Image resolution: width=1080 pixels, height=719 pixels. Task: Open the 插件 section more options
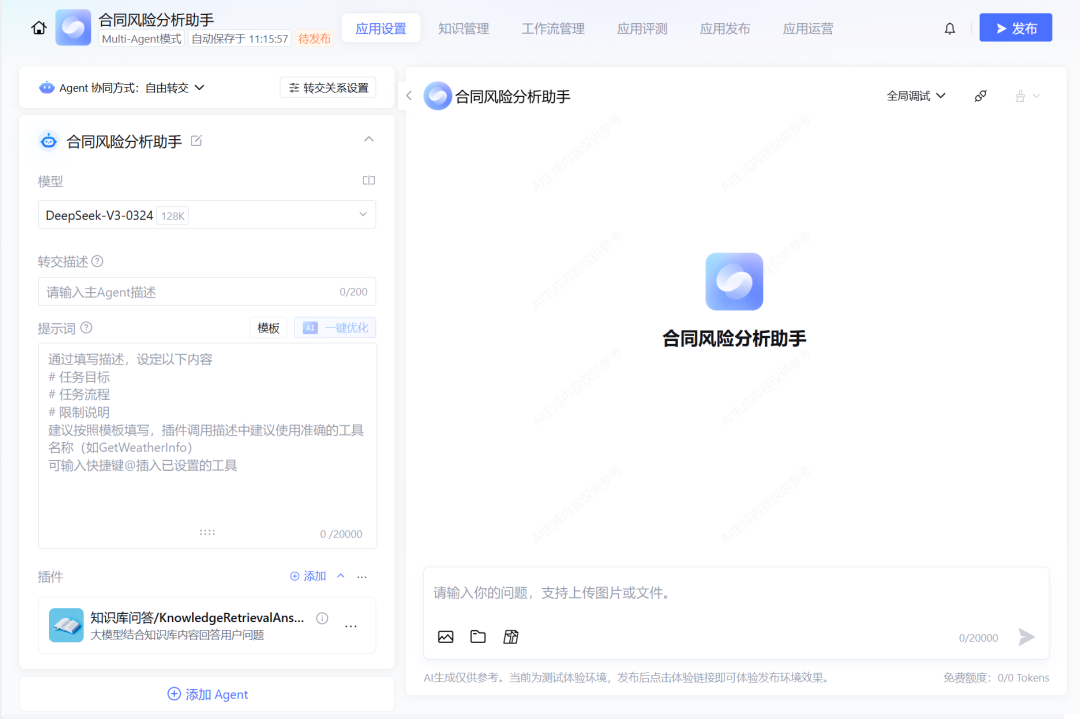tap(362, 576)
